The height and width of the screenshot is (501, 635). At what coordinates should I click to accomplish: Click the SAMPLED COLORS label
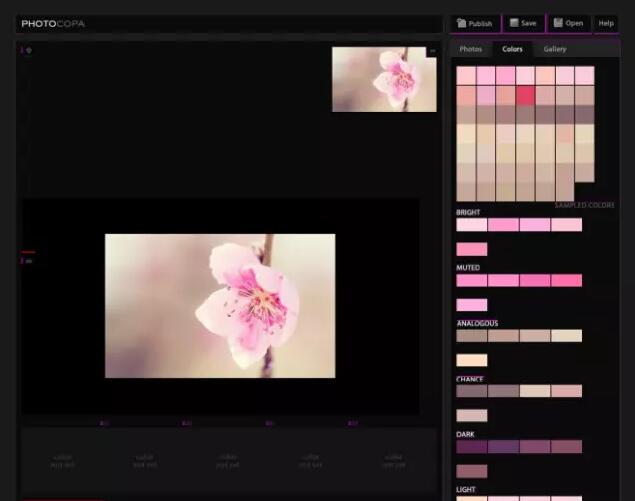click(584, 205)
